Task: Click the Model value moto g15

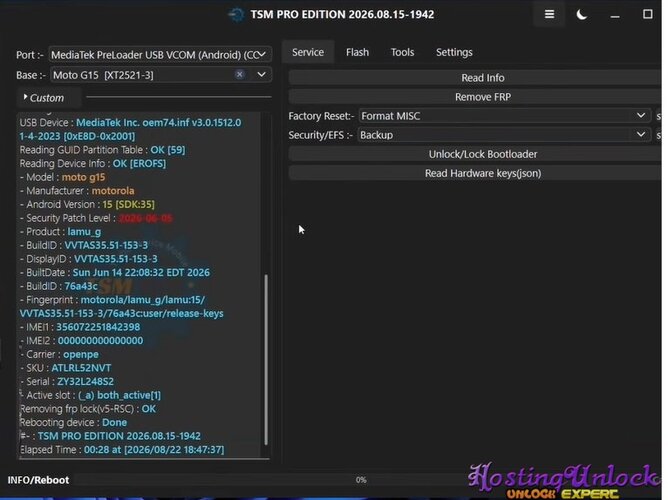Action: [x=84, y=177]
